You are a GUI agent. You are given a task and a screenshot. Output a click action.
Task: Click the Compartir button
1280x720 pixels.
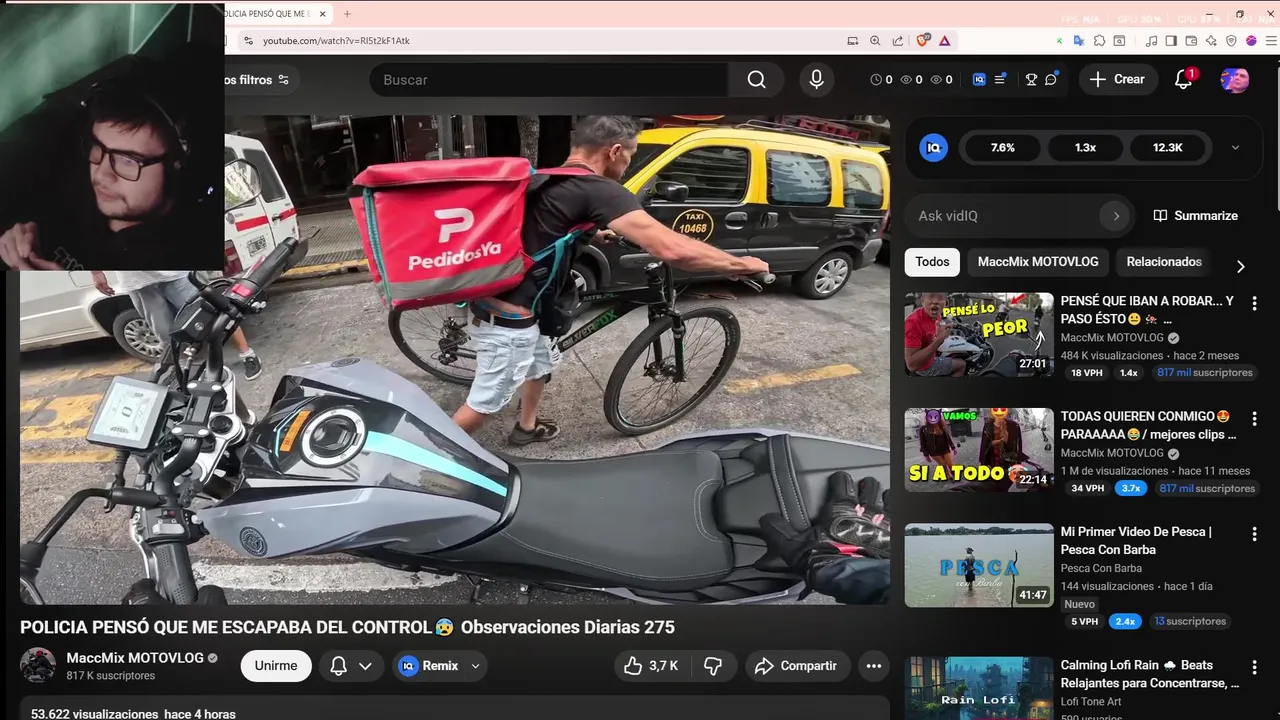(x=797, y=666)
